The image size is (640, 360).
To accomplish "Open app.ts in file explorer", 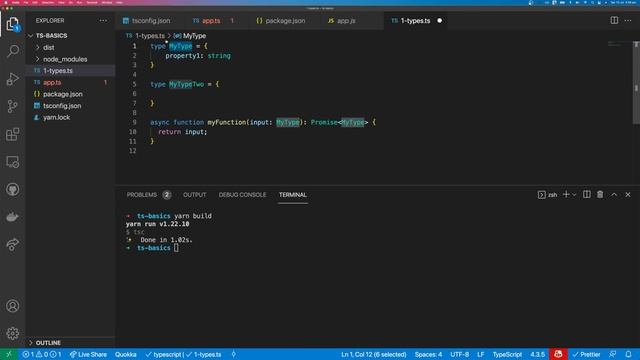I will 70,82.
